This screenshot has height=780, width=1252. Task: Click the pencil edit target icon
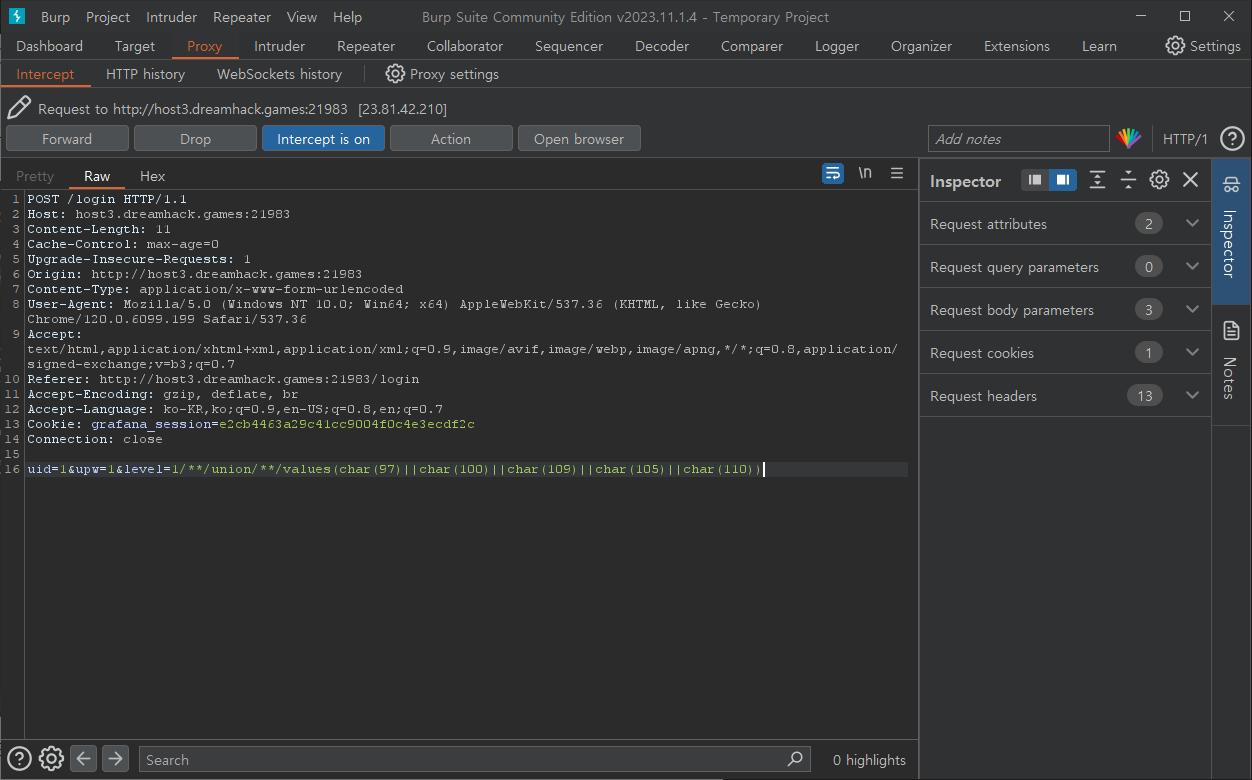[19, 108]
